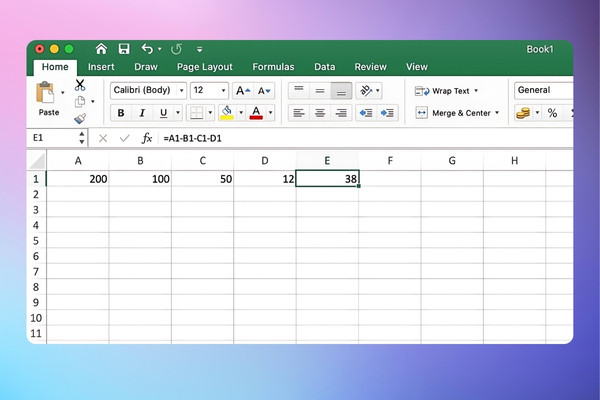Image resolution: width=600 pixels, height=400 pixels.
Task: Set Top Align for cell
Action: pyautogui.click(x=298, y=91)
